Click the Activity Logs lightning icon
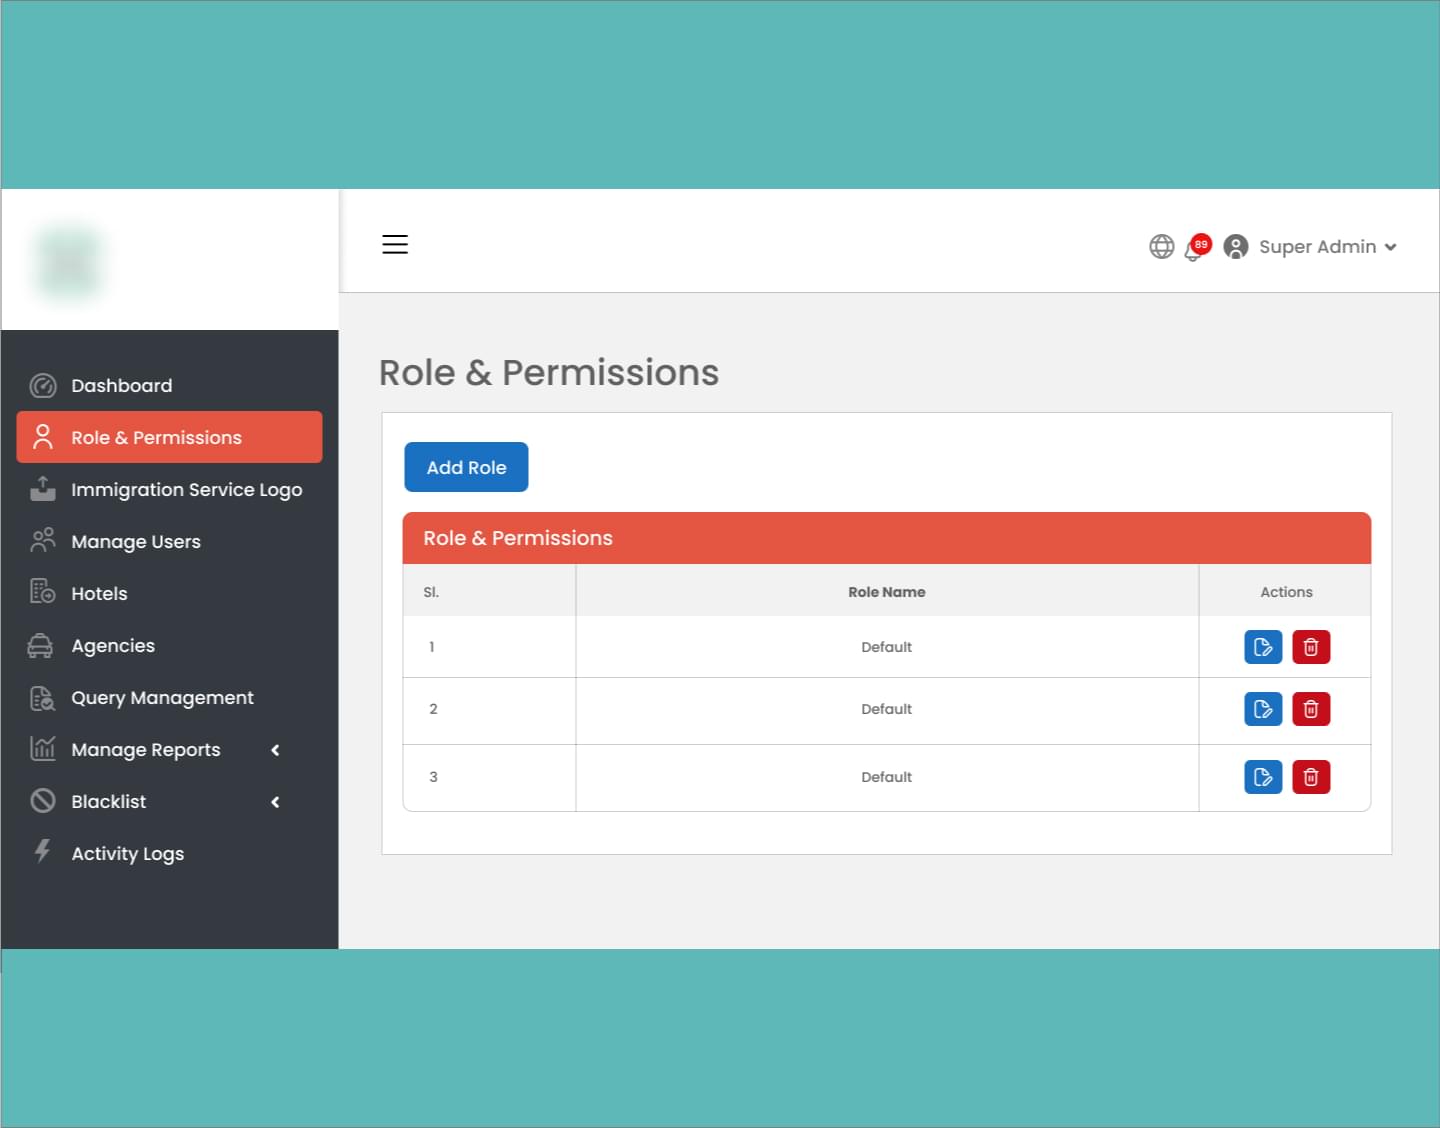 [x=42, y=851]
